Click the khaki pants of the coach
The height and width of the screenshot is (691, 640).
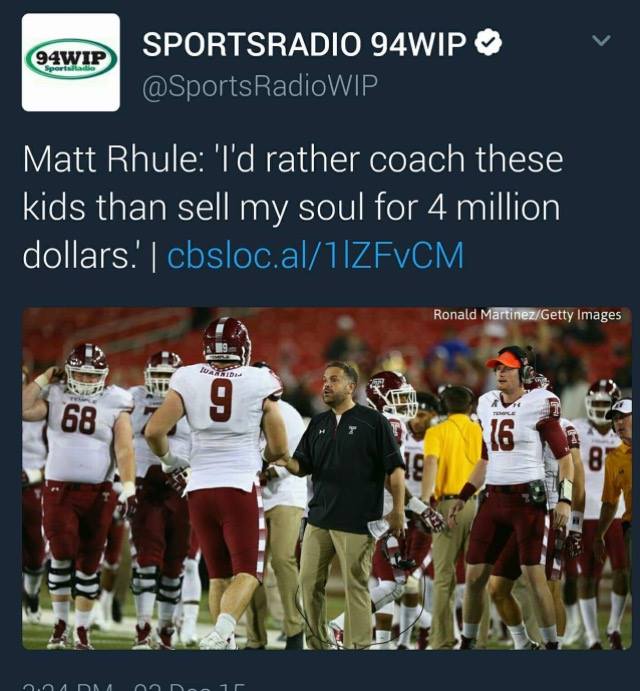337,586
